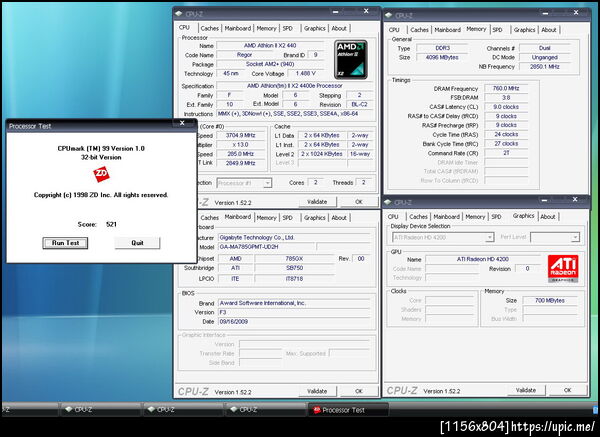Switch to Graphics tab in CPU window
Screen dimensions: 600x437
315,28
